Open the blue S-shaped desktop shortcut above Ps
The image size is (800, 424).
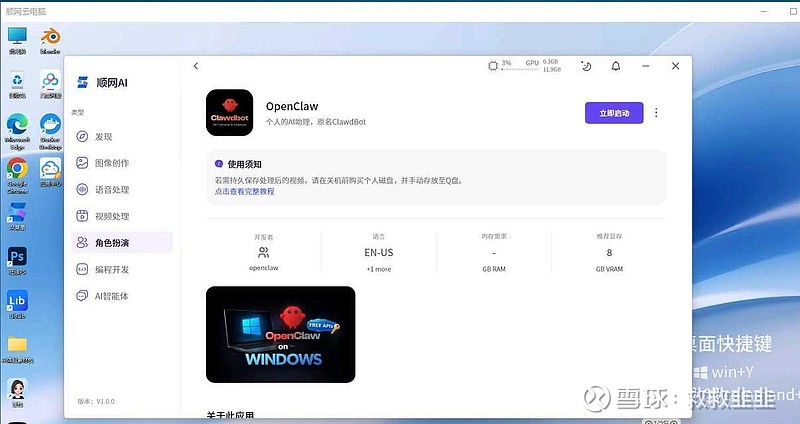click(17, 216)
